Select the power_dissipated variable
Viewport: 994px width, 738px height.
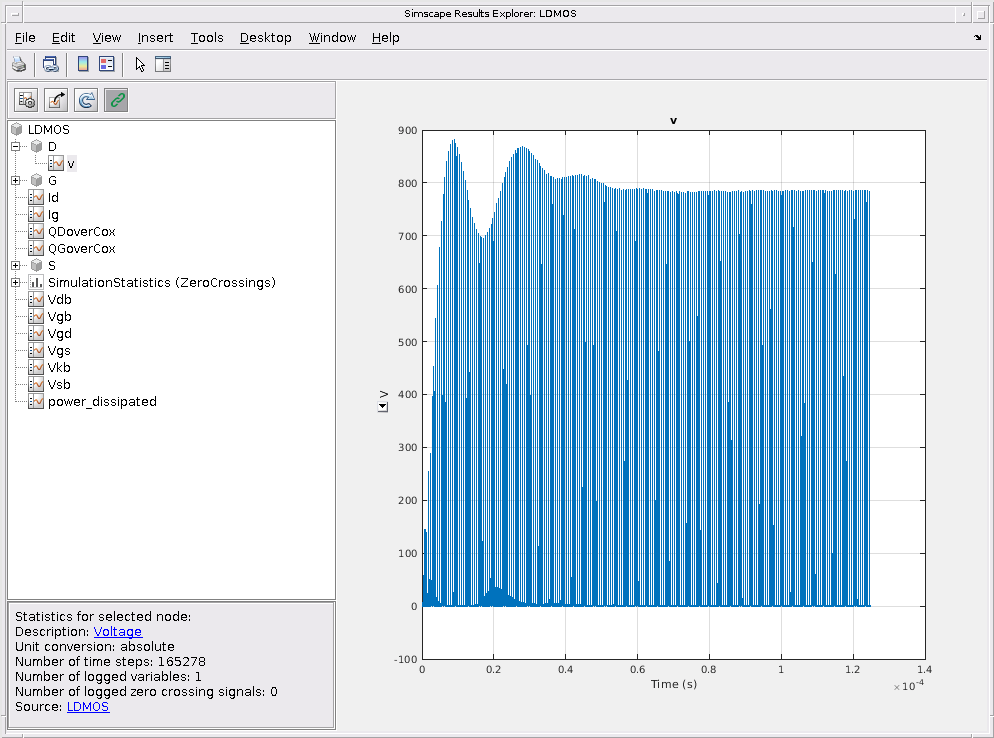(x=102, y=402)
